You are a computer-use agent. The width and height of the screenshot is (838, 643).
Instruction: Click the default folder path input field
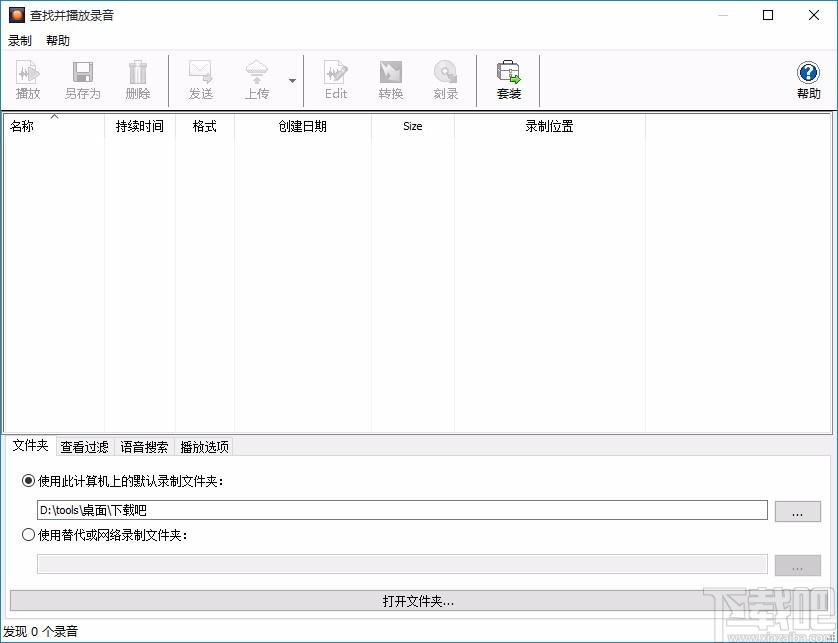pos(402,510)
